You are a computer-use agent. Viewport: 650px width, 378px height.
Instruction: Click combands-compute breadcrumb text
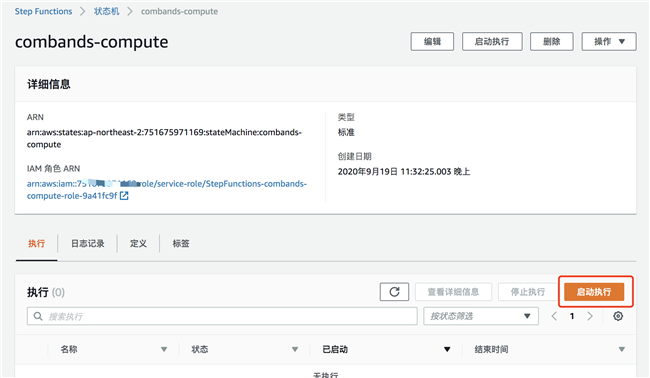point(179,11)
